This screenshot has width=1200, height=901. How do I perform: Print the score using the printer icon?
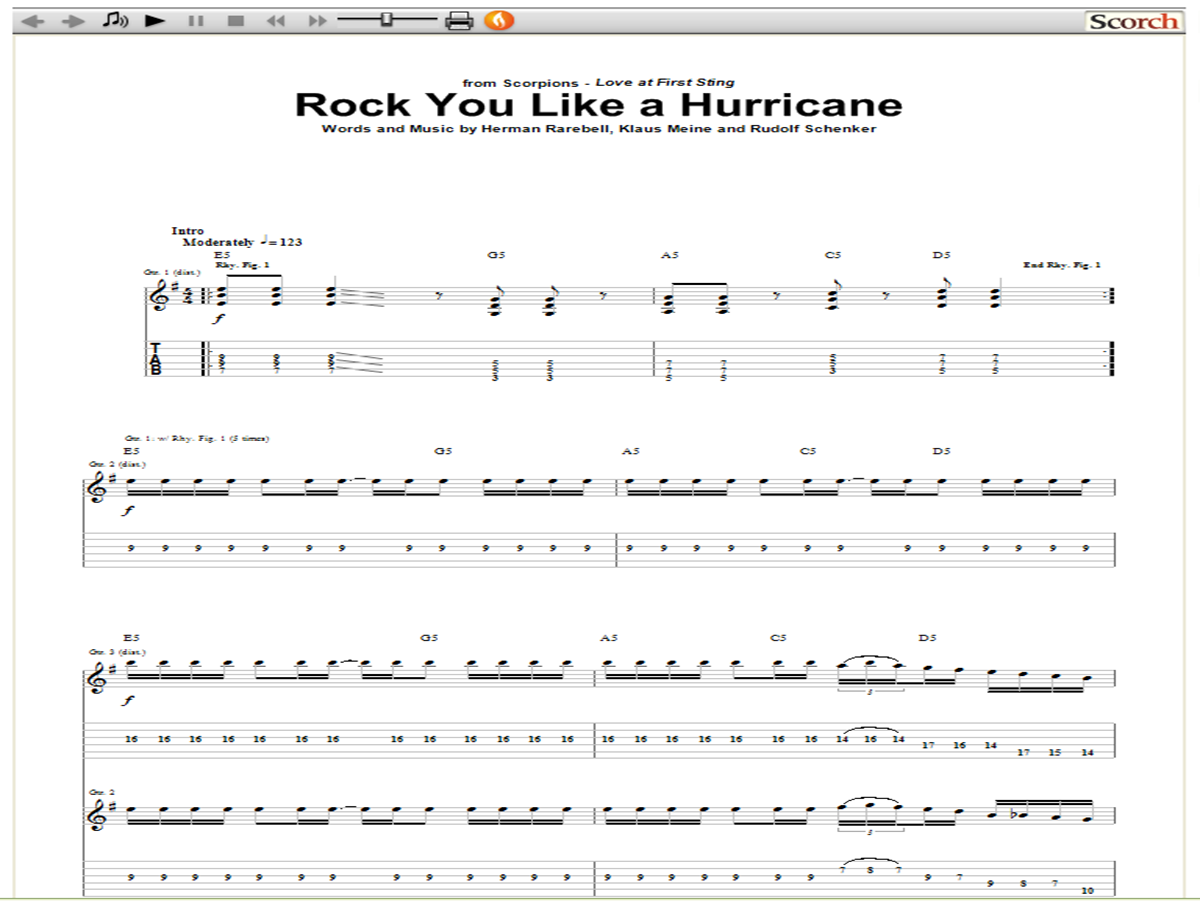pyautogui.click(x=459, y=20)
